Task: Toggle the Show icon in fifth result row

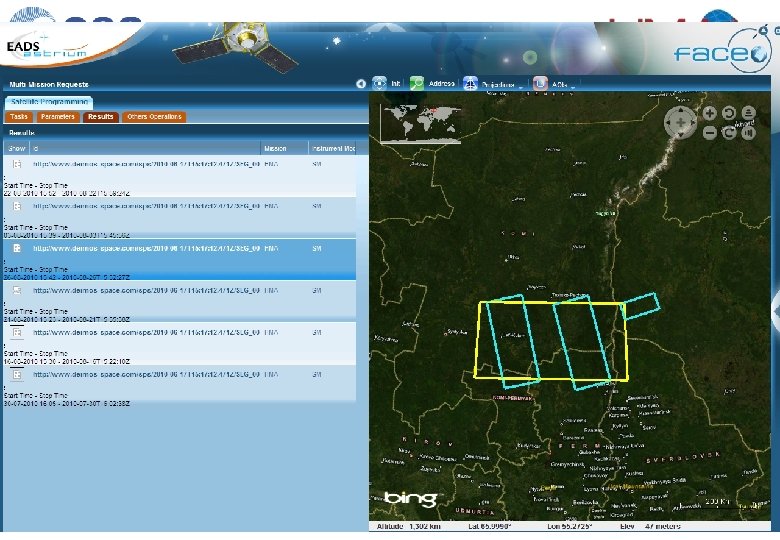Action: [x=17, y=332]
